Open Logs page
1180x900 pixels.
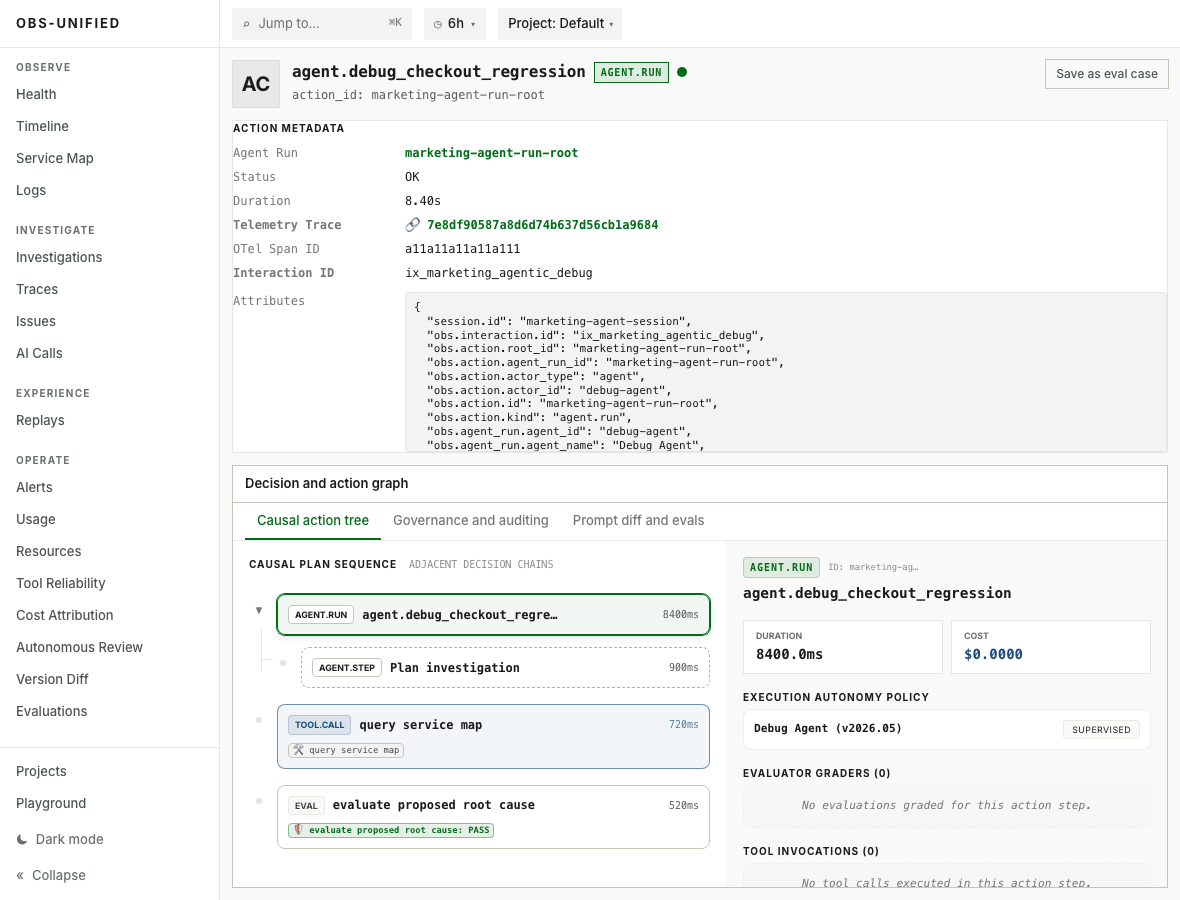coord(31,190)
